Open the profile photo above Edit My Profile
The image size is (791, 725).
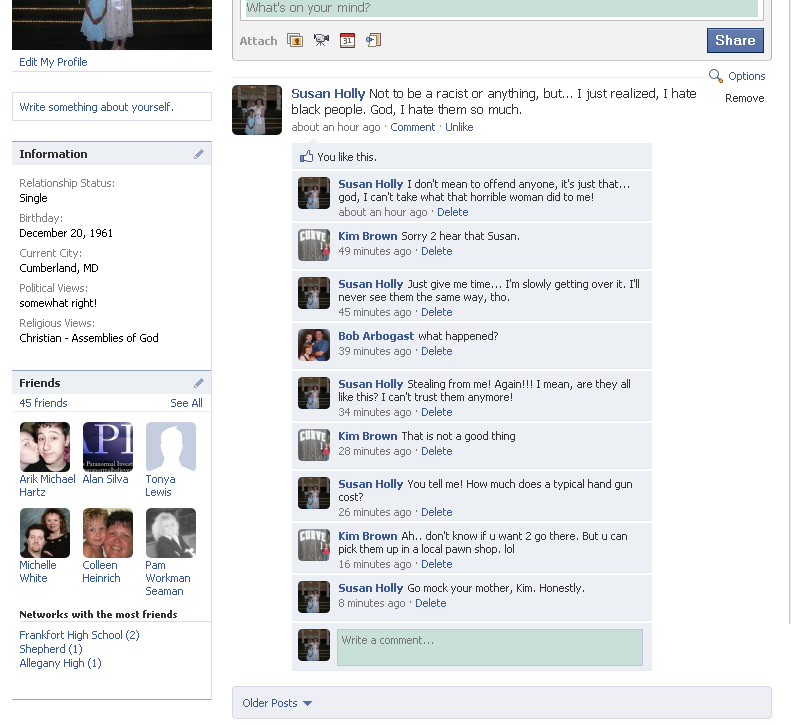(x=112, y=25)
